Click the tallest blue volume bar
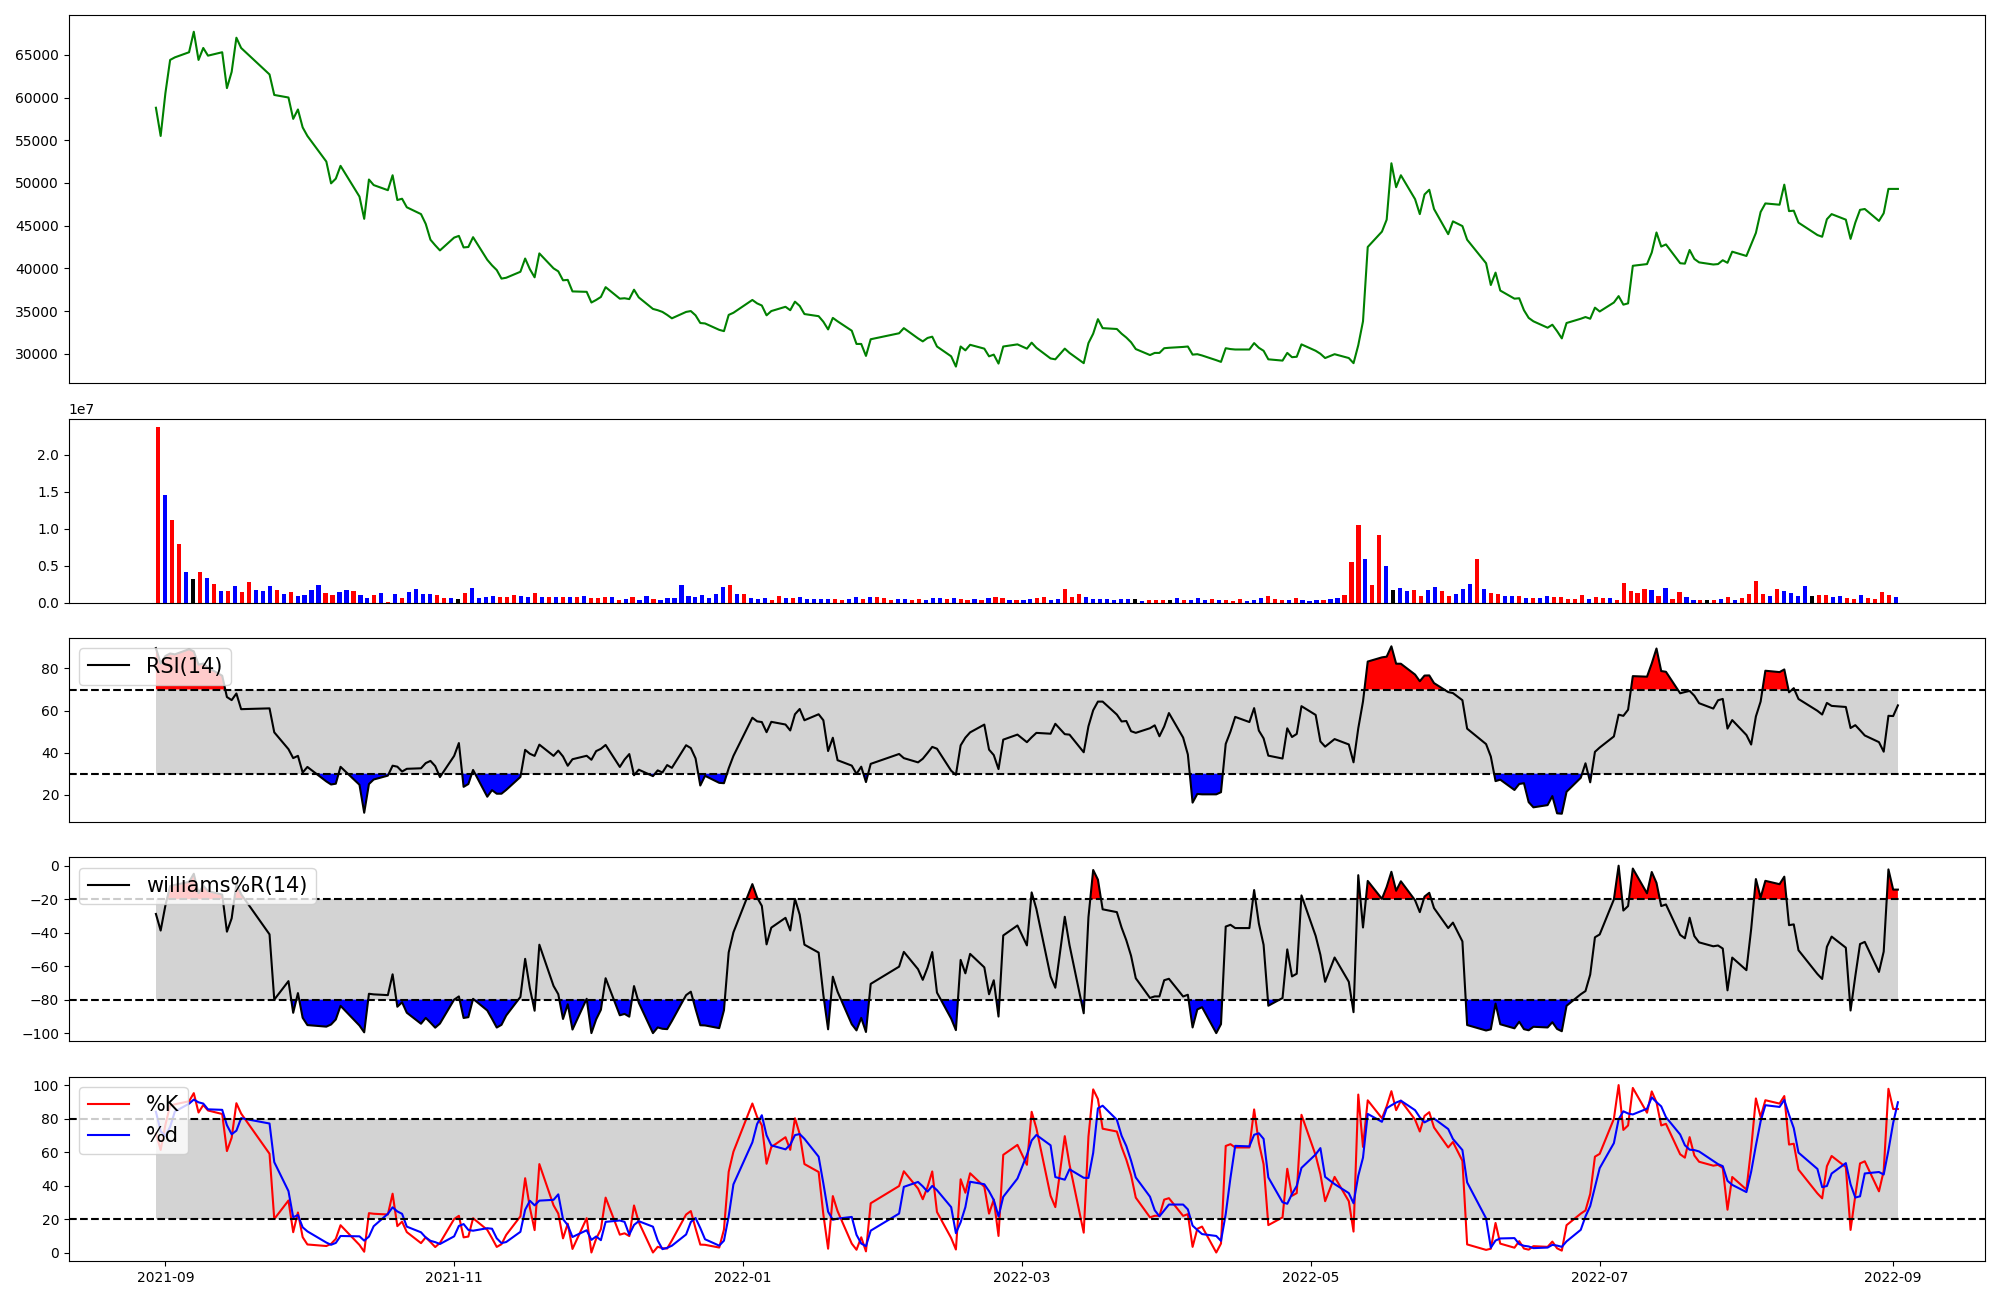Viewport: 2000px width, 1300px height. (165, 549)
